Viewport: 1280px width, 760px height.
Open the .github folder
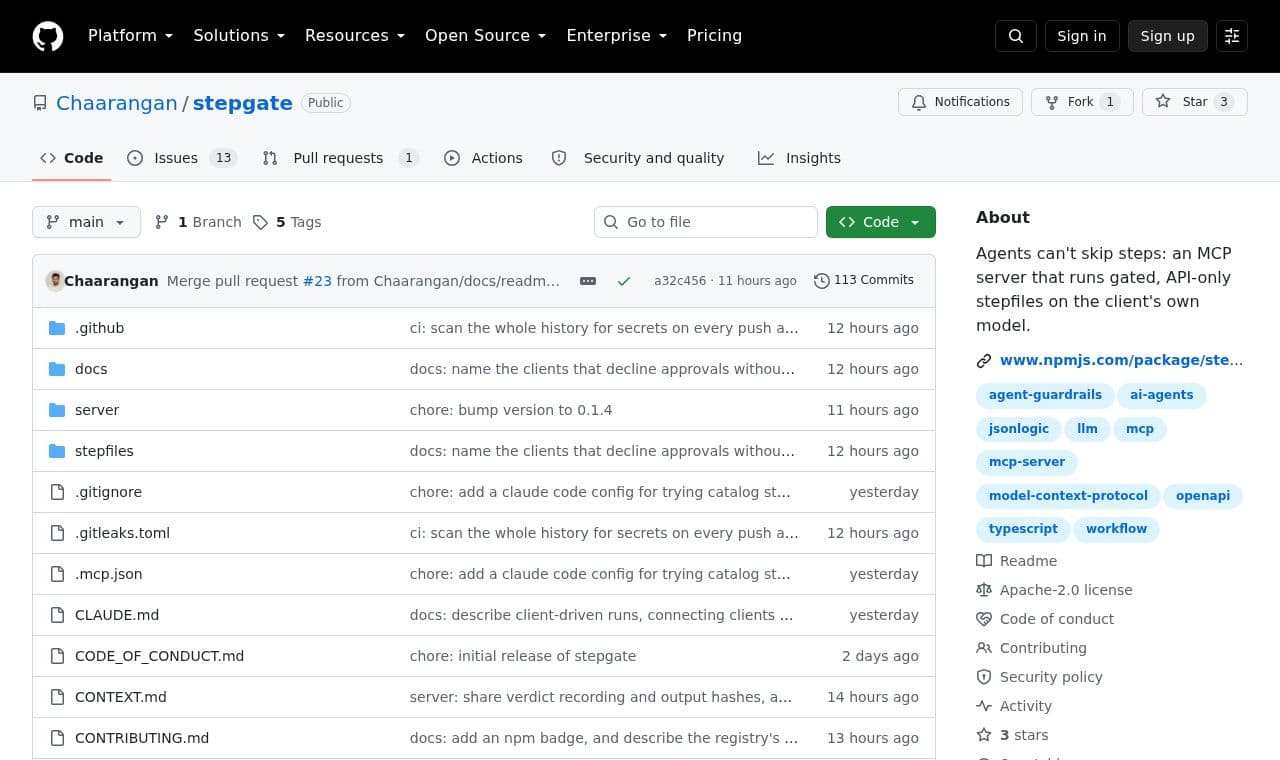99,328
